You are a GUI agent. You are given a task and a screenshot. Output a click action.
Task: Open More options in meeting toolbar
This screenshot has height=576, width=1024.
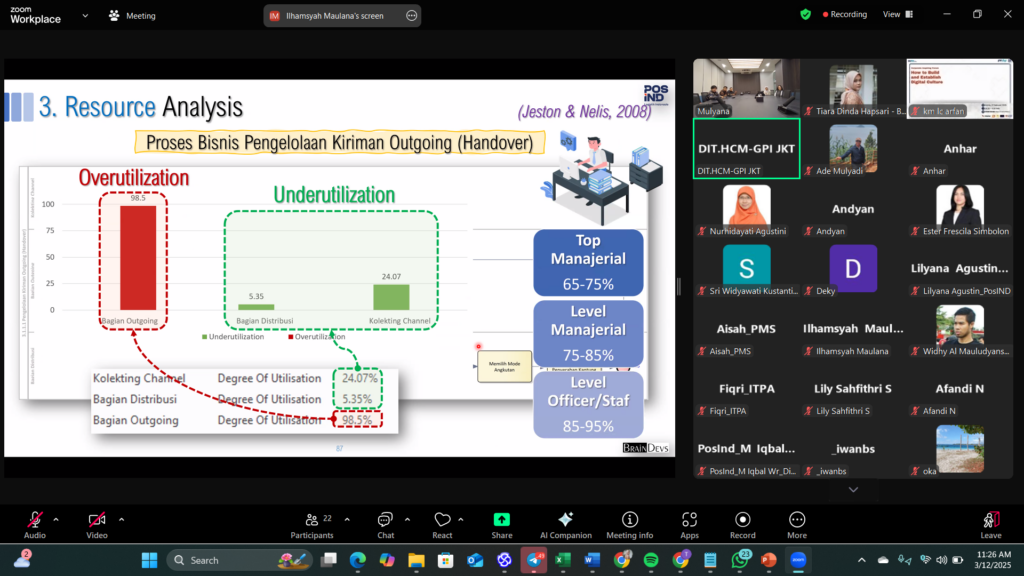click(x=797, y=524)
